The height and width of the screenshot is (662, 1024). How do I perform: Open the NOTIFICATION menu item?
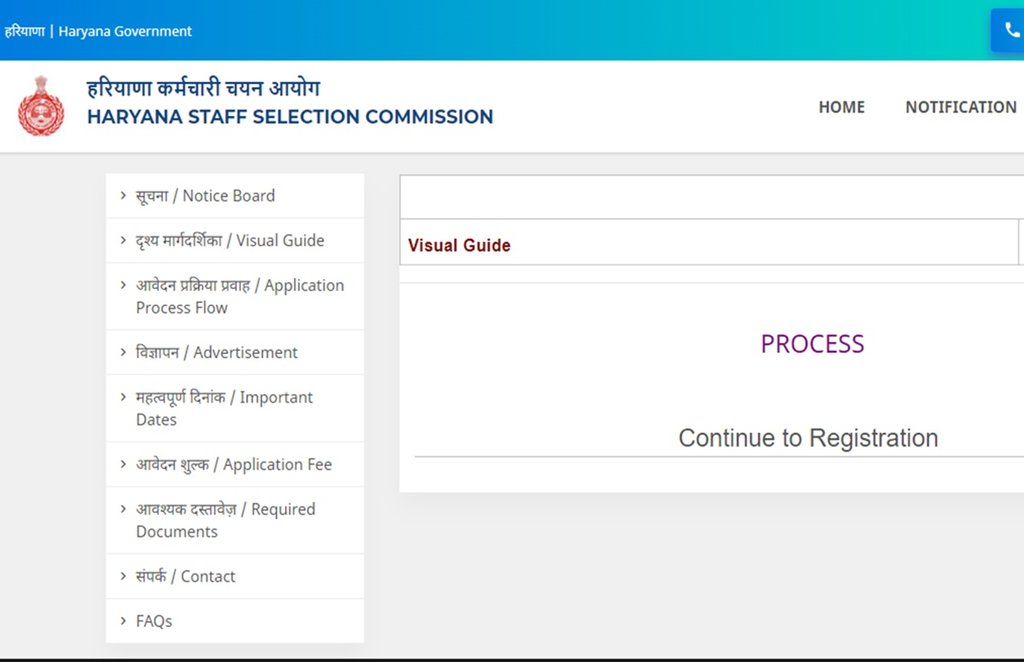pos(961,107)
